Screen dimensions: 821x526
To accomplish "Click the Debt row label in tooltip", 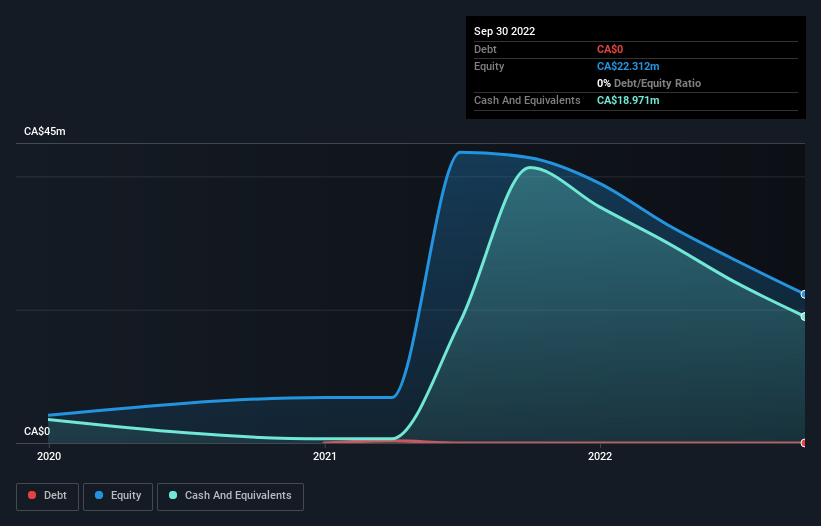I will (x=485, y=49).
